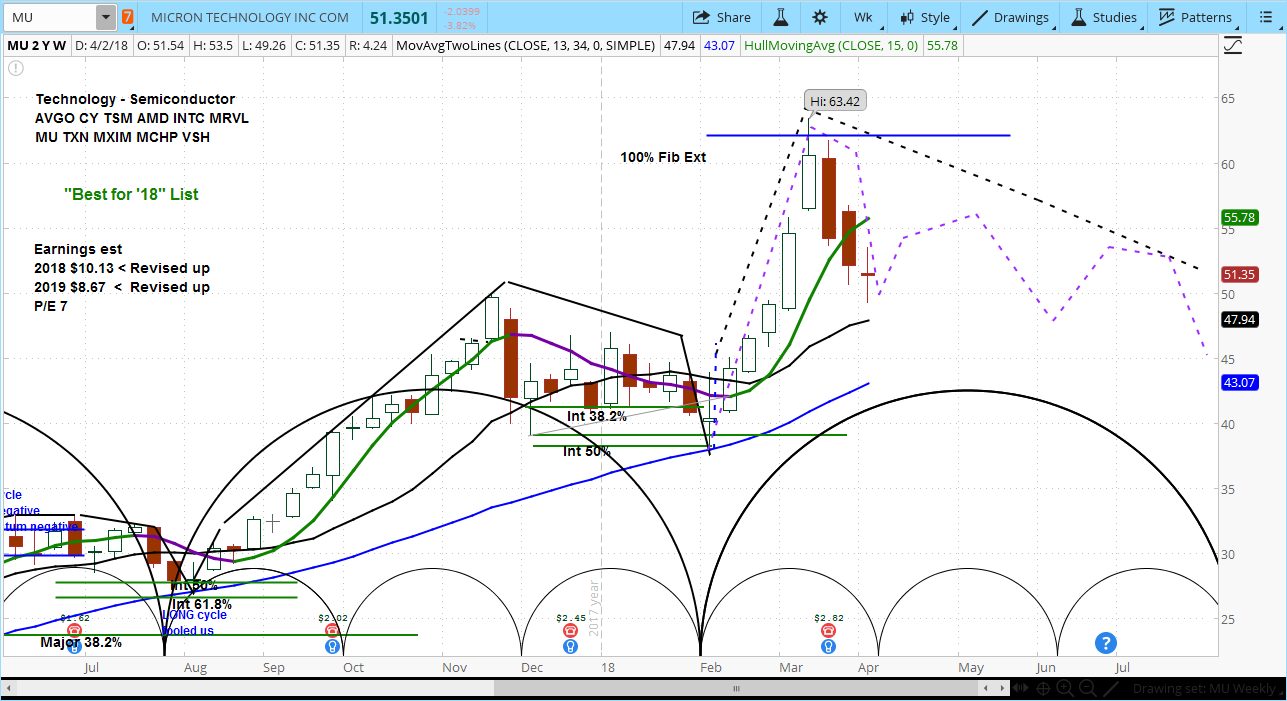This screenshot has width=1287, height=701.
Task: Click the Major 38.2% label
Action: [80, 642]
